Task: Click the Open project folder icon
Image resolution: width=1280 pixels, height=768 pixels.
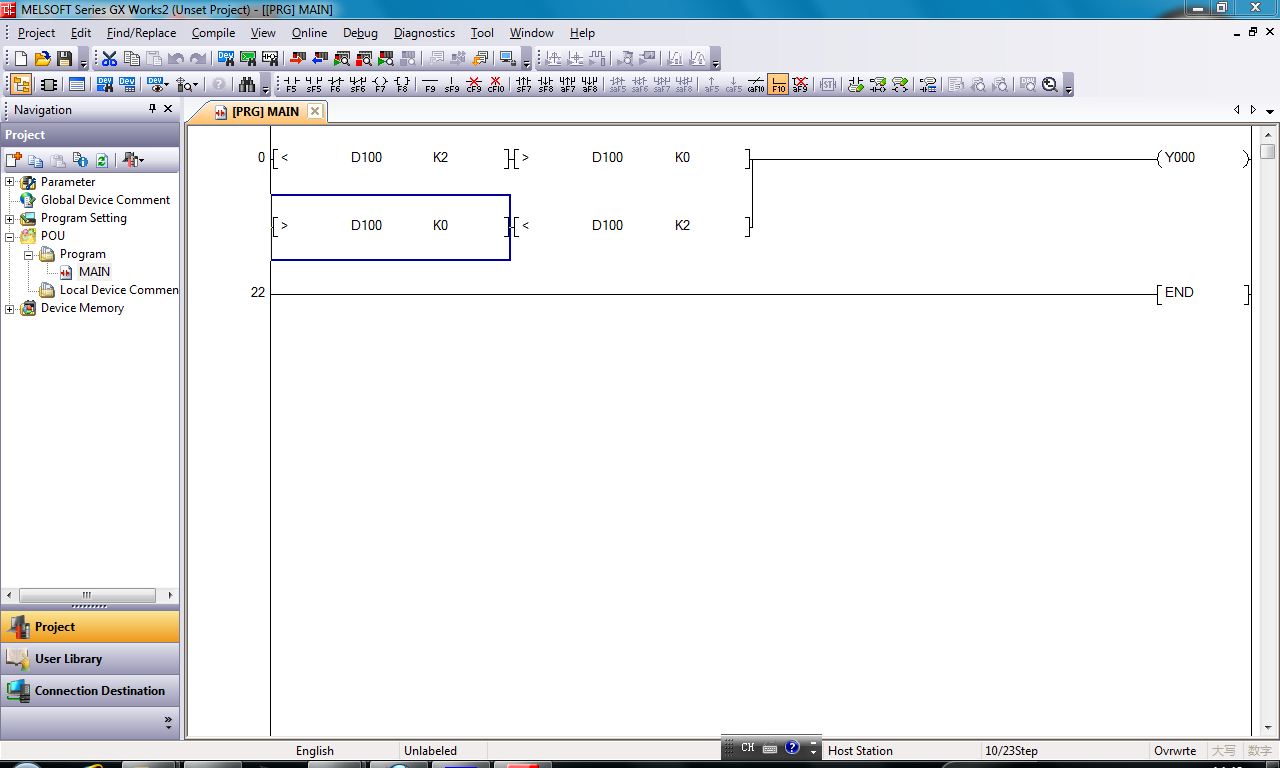Action: [x=42, y=59]
